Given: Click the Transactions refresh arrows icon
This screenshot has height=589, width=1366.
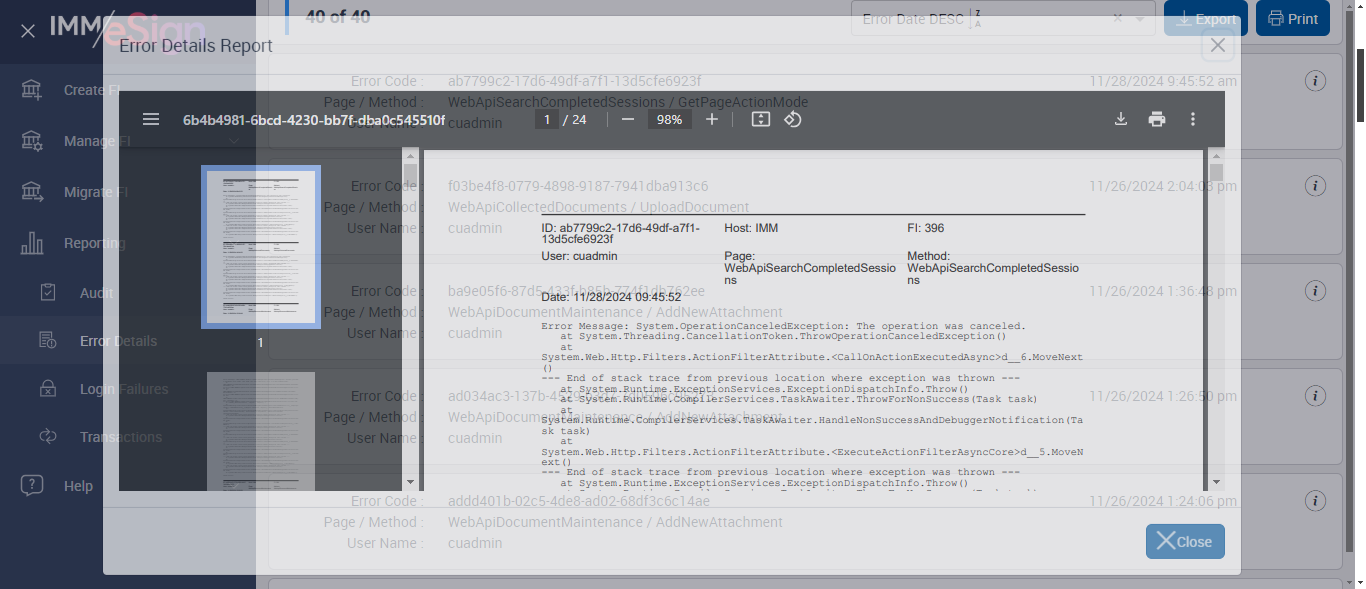Looking at the screenshot, I should coord(48,437).
